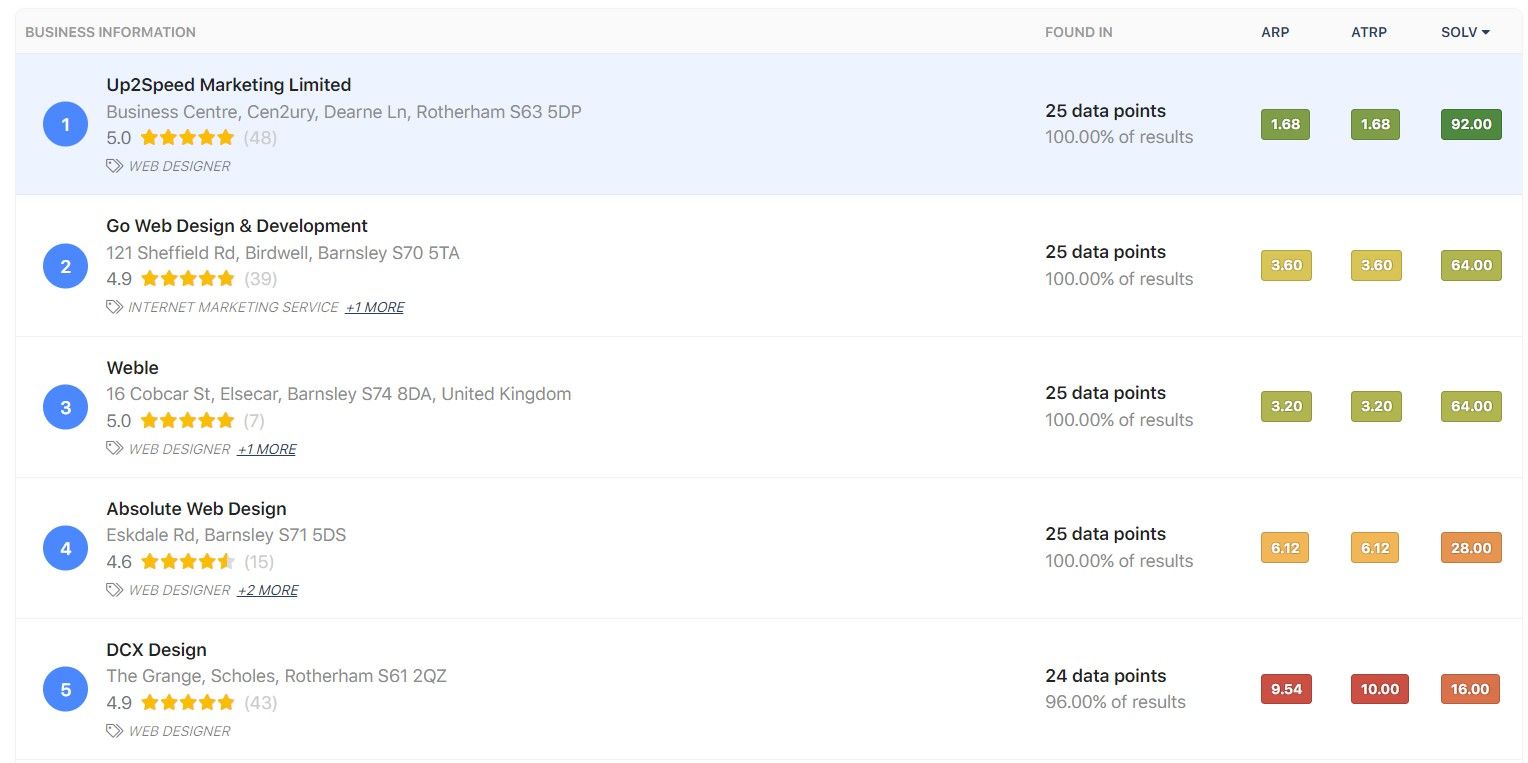The height and width of the screenshot is (763, 1528).
Task: Expand +2 MORE categories for Absolute Web Design
Action: (x=268, y=590)
